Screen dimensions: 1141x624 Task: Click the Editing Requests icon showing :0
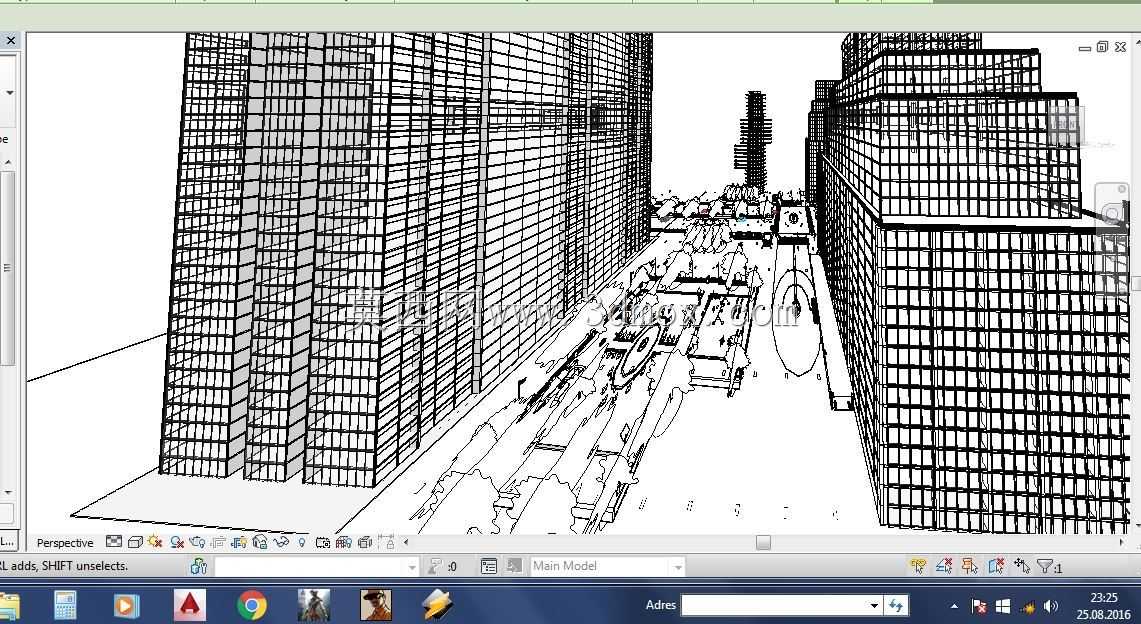[x=442, y=566]
